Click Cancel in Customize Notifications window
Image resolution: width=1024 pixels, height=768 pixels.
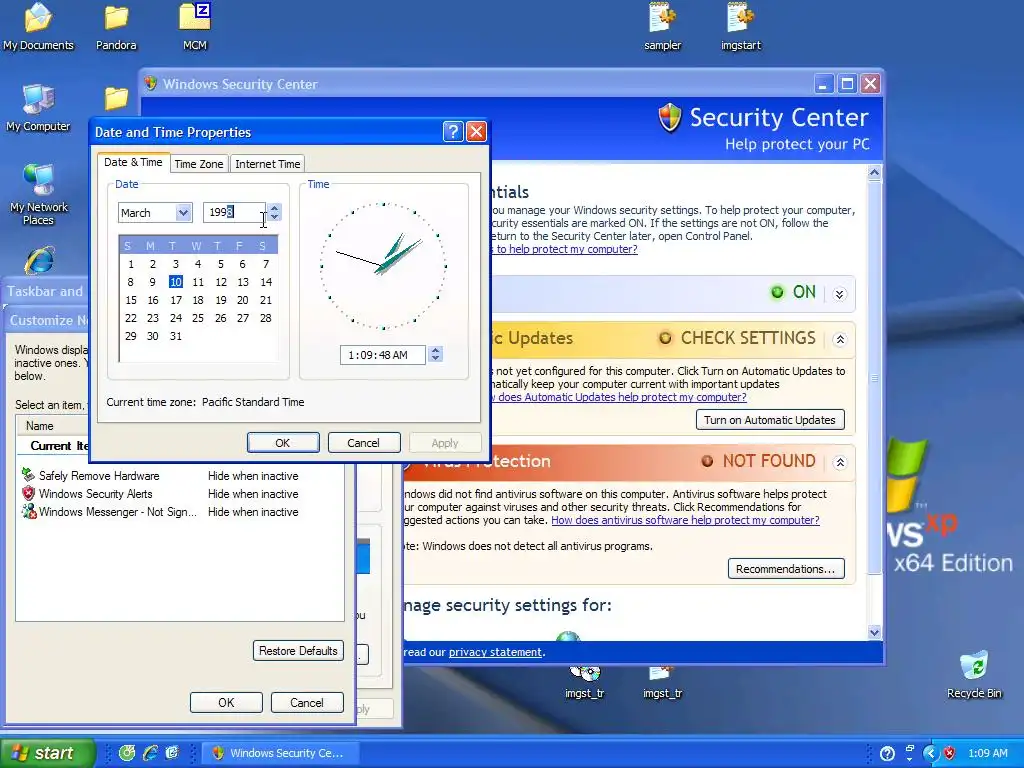click(307, 703)
